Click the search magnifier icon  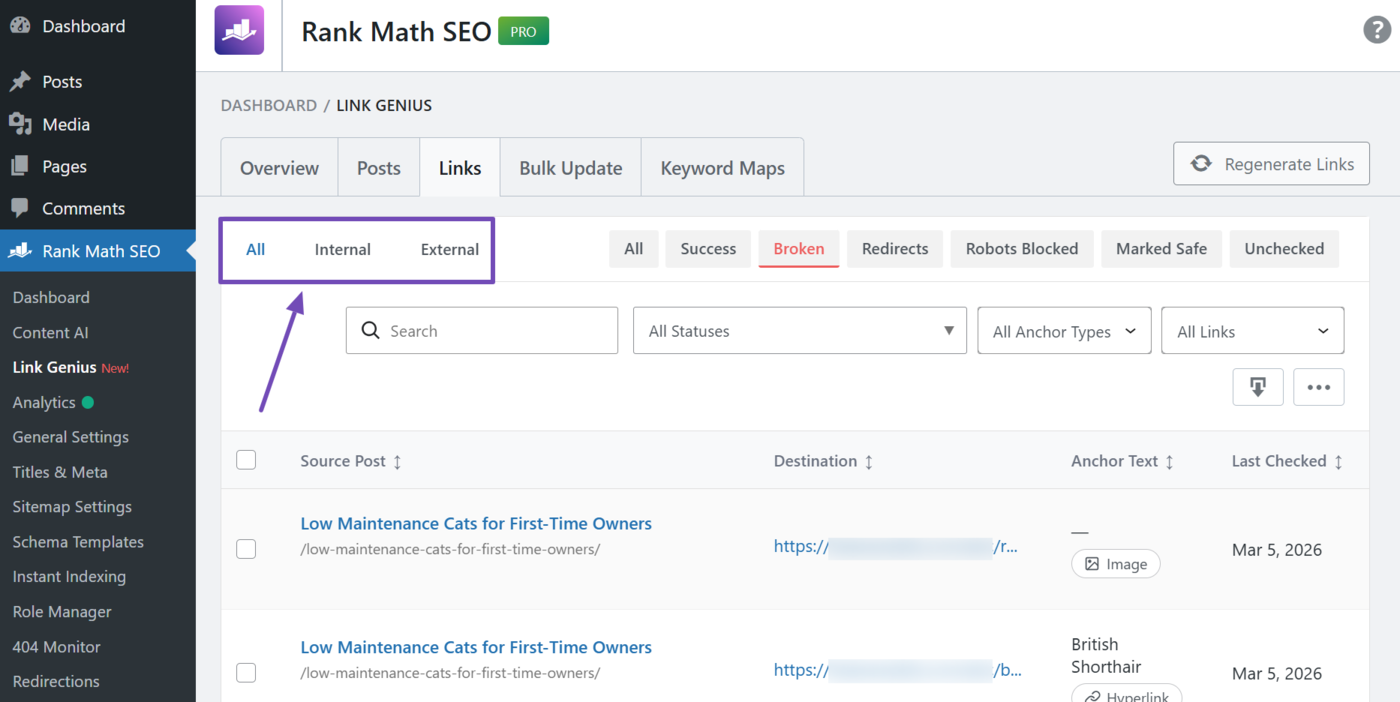click(x=370, y=331)
